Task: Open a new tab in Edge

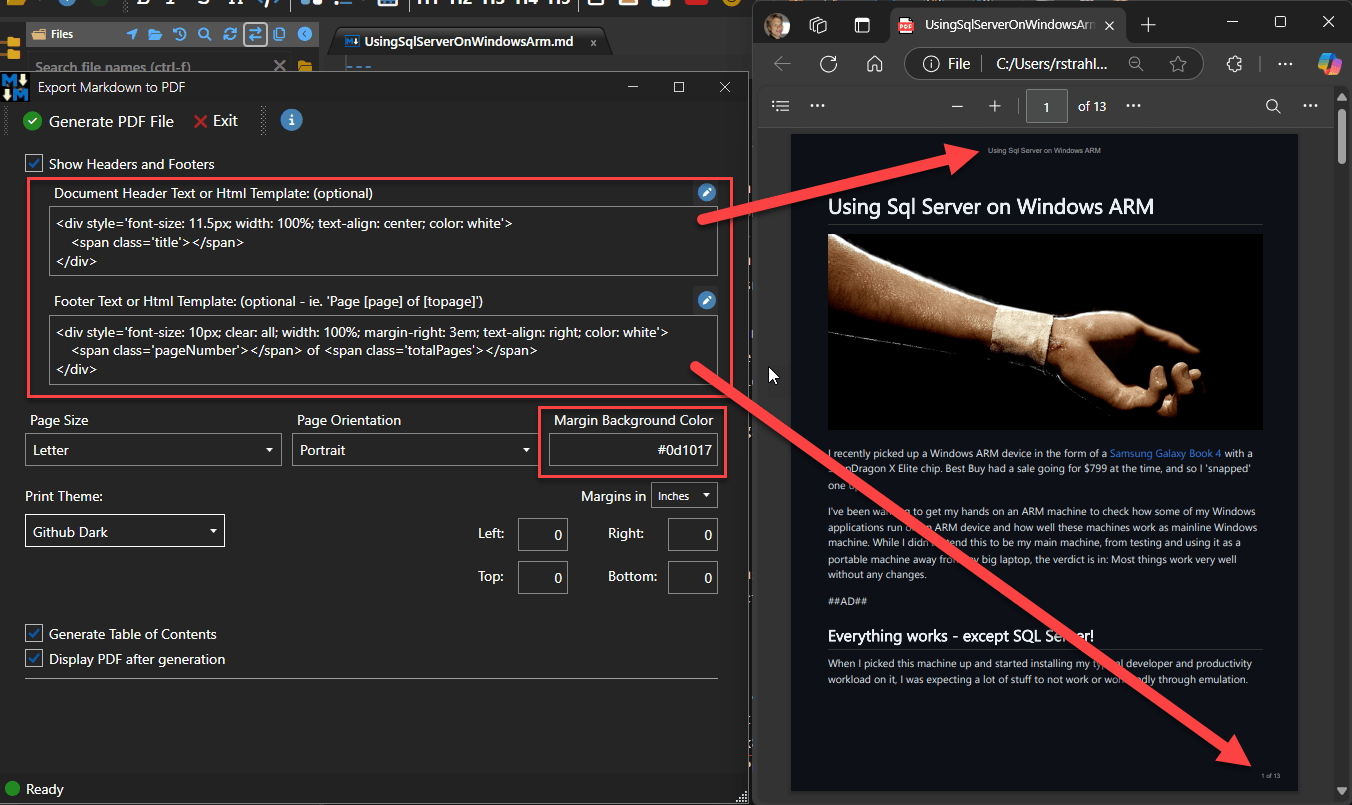Action: pyautogui.click(x=1148, y=24)
